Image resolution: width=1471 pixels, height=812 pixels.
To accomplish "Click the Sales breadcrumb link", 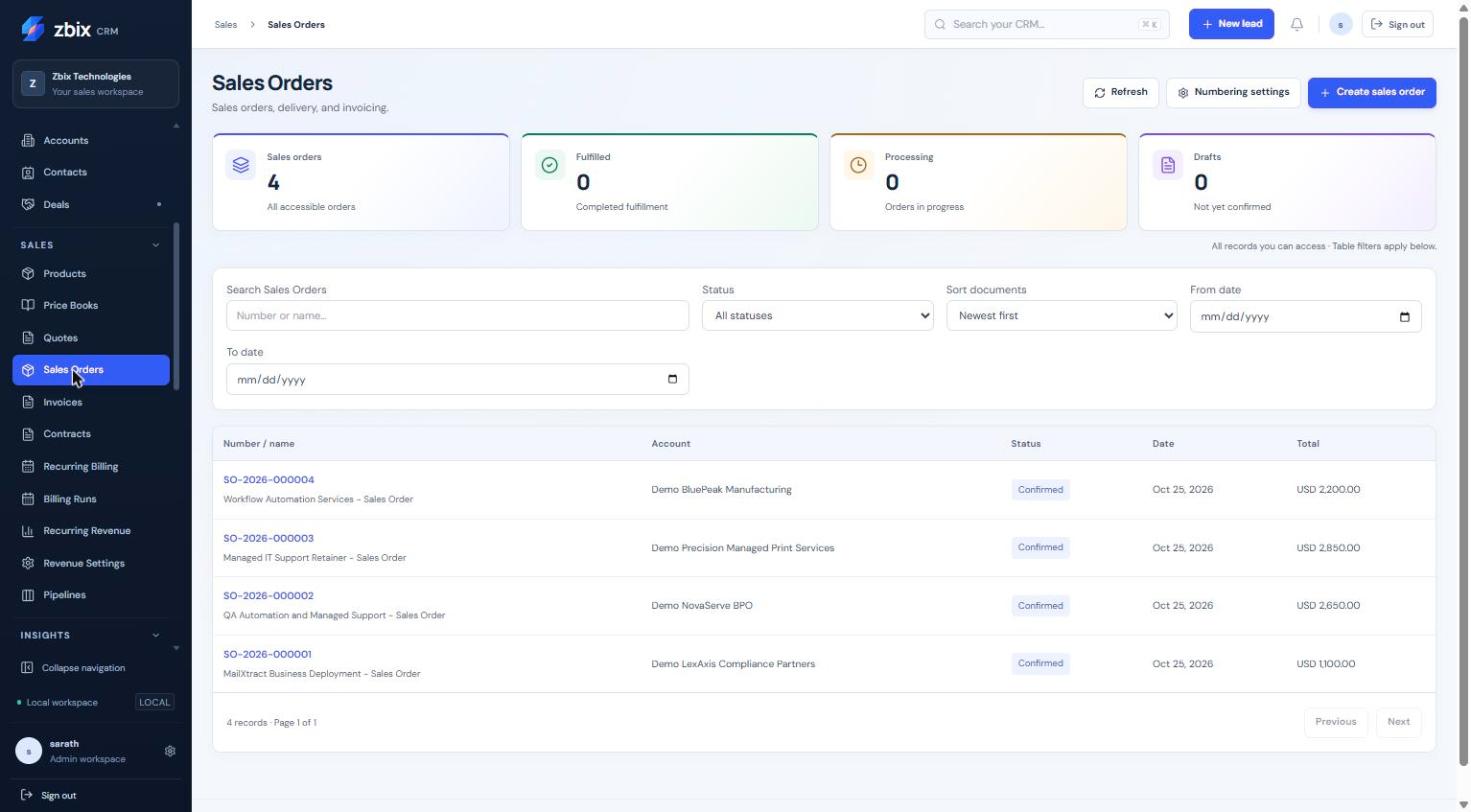I will point(226,25).
